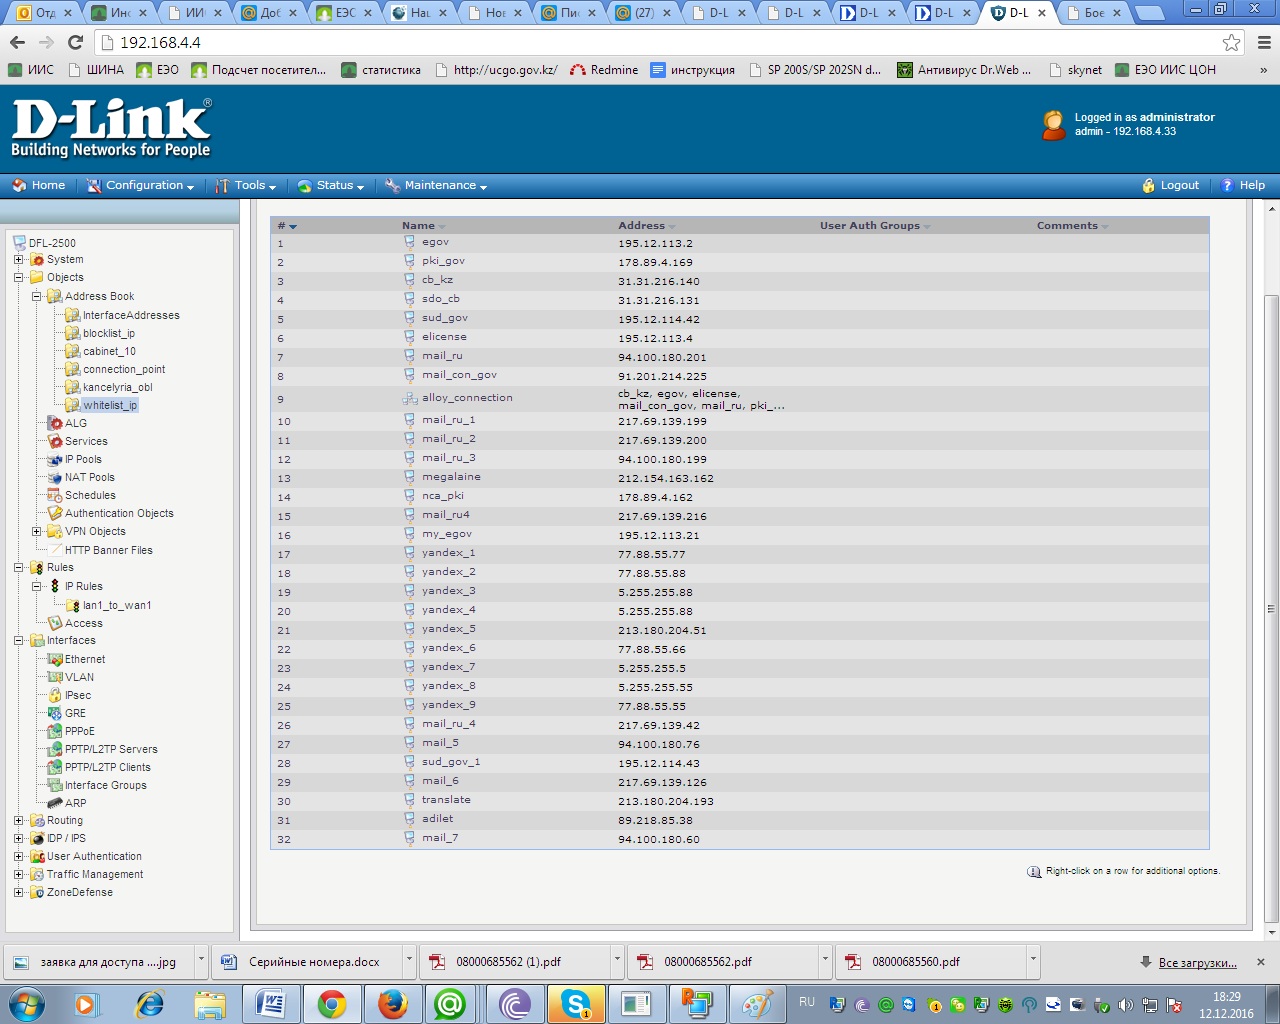Reload the page with the browser refresh button
Viewport: 1280px width, 1024px height.
tap(75, 42)
